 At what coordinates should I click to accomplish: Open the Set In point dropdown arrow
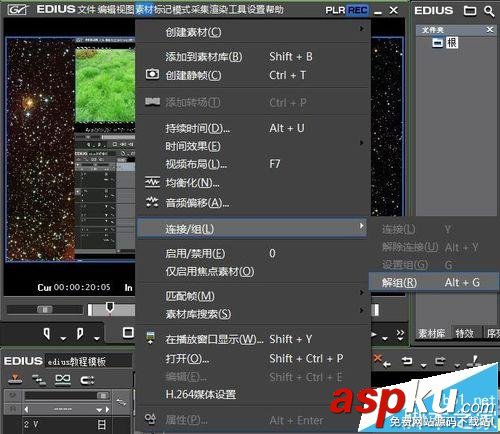[x=63, y=339]
